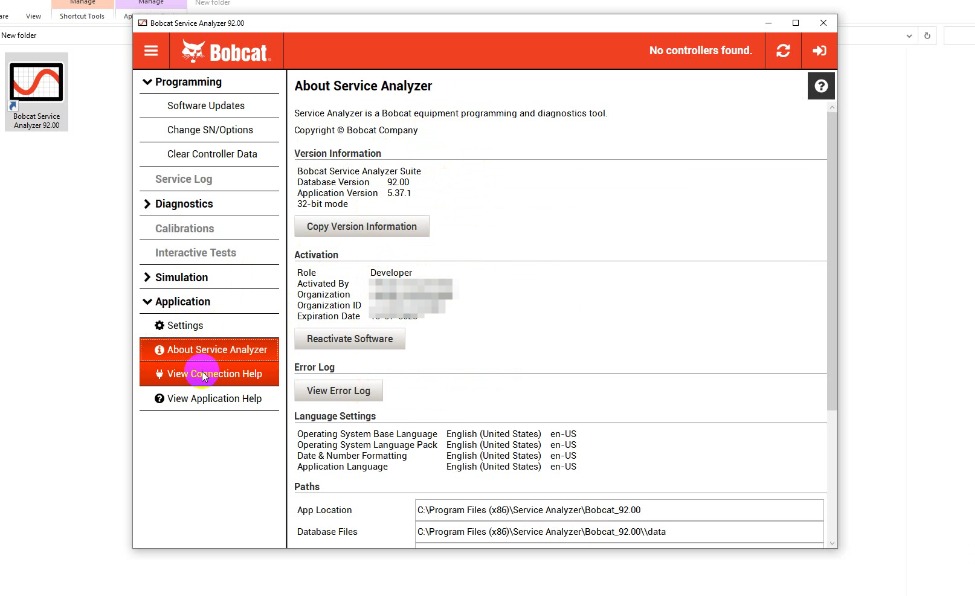The height and width of the screenshot is (596, 975).
Task: Select Change SN/Options
Action: (x=209, y=130)
